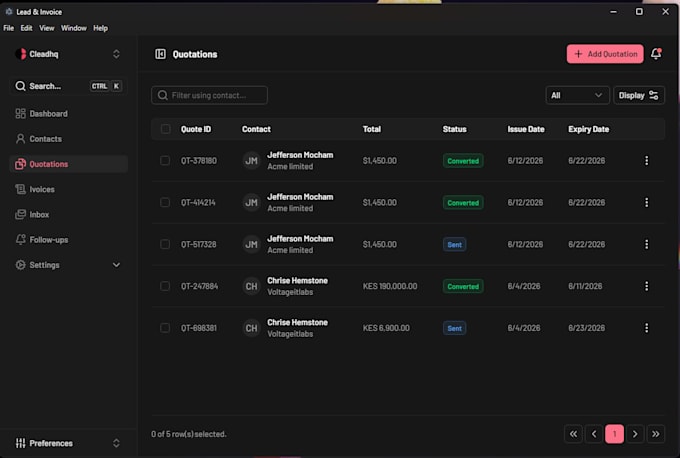680x458 pixels.
Task: Click the KES 6,900.00 total
Action: click(x=386, y=328)
